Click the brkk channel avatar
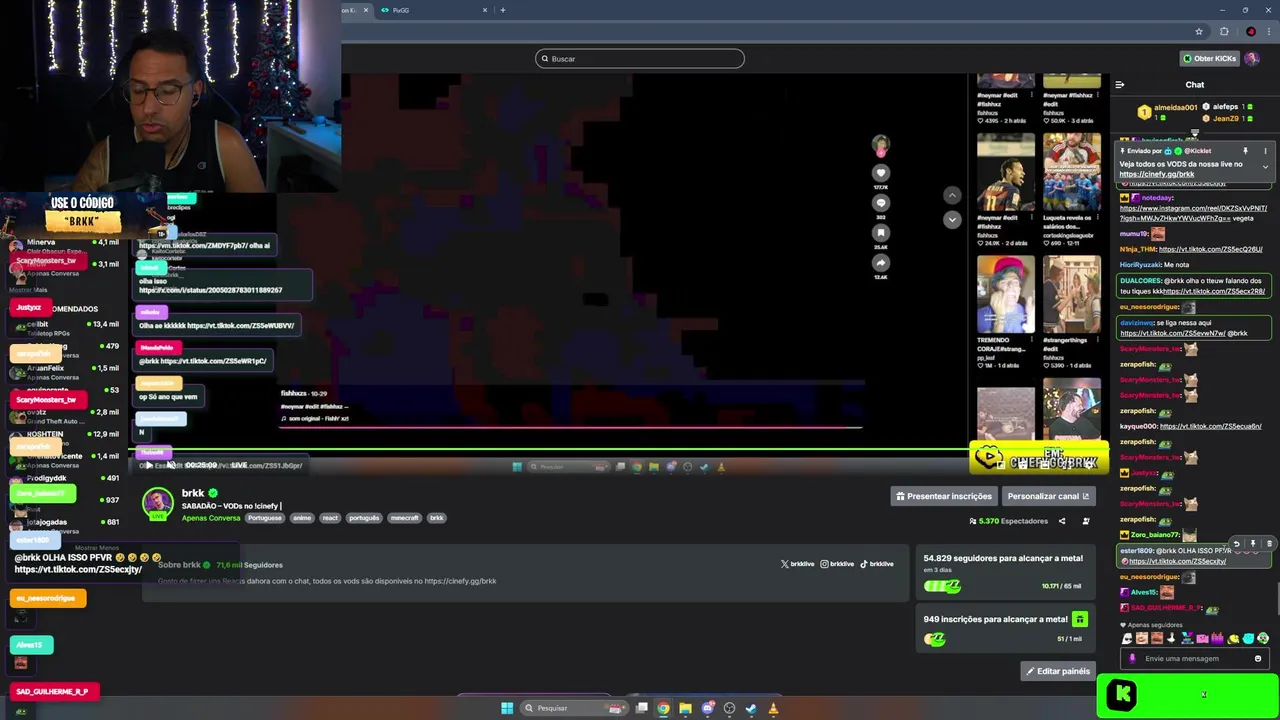1280x720 pixels. point(157,504)
